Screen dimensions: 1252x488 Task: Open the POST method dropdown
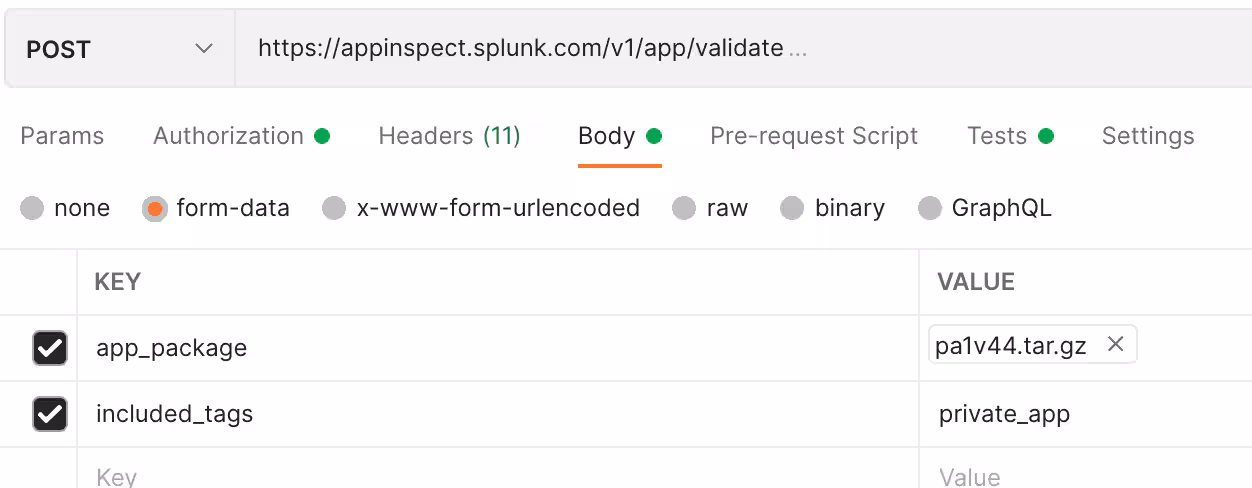tap(119, 49)
